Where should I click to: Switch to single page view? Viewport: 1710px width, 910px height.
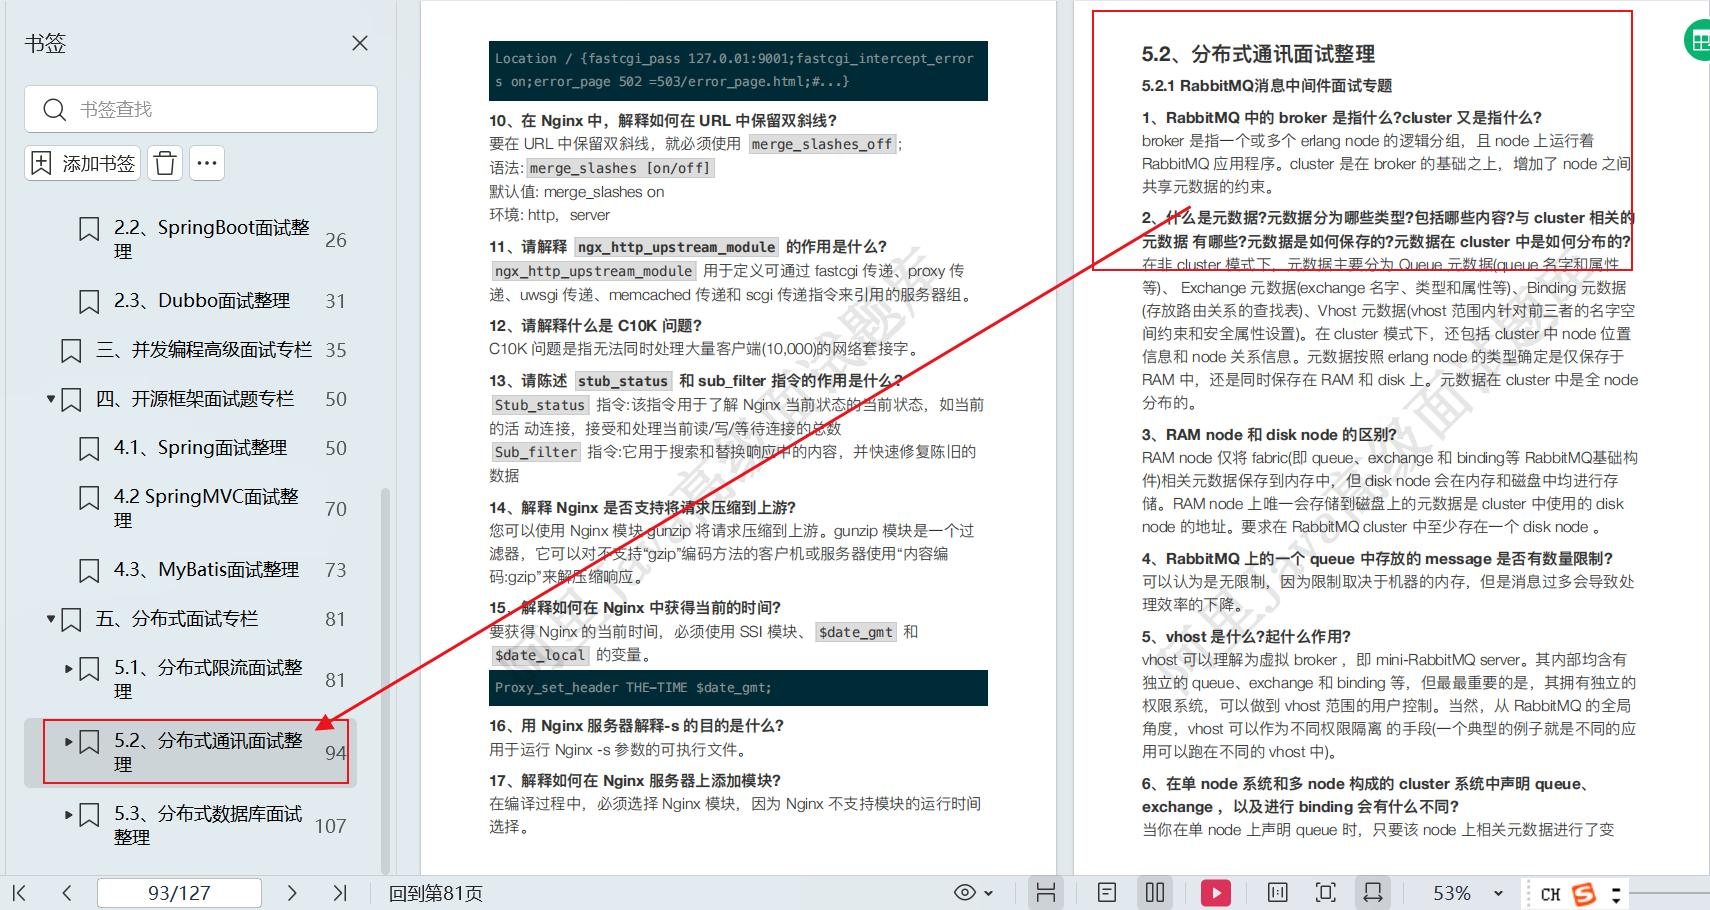(x=1107, y=893)
